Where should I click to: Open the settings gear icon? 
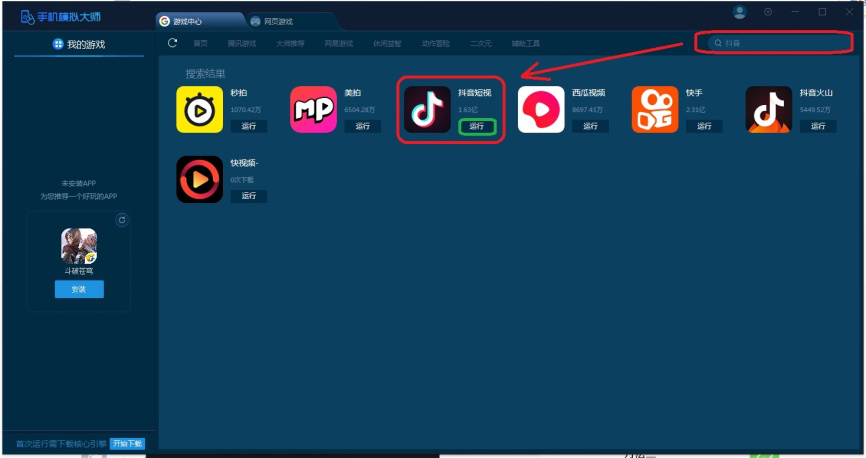tap(768, 12)
